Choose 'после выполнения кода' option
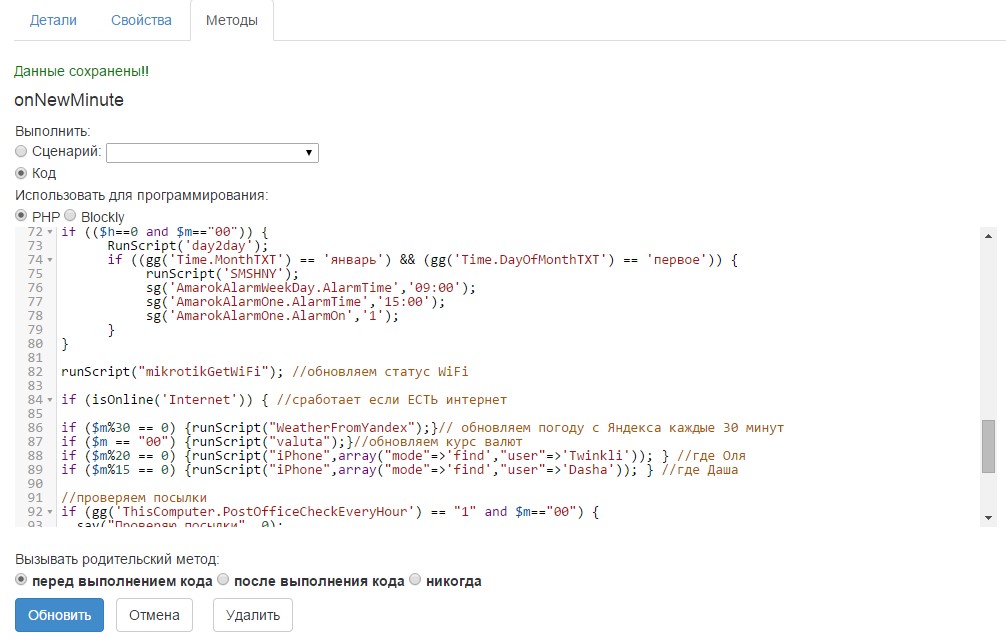 pos(224,579)
